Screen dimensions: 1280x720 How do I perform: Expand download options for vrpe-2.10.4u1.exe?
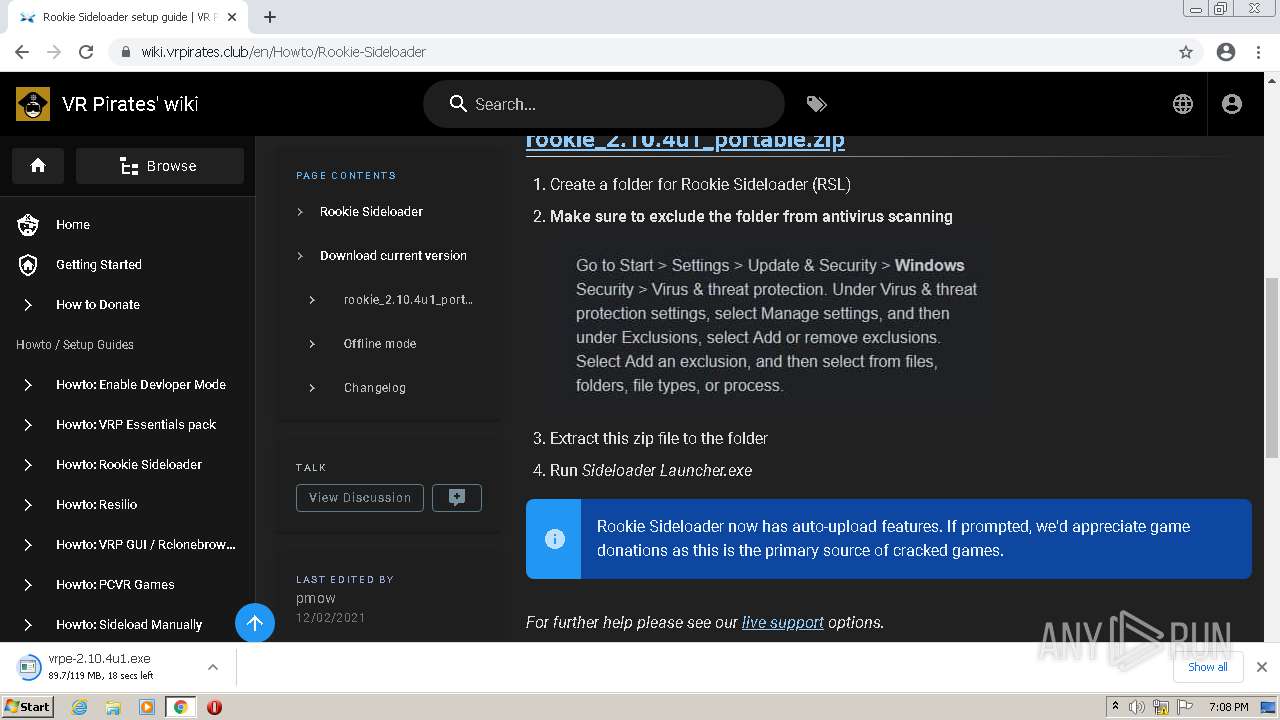pyautogui.click(x=213, y=667)
